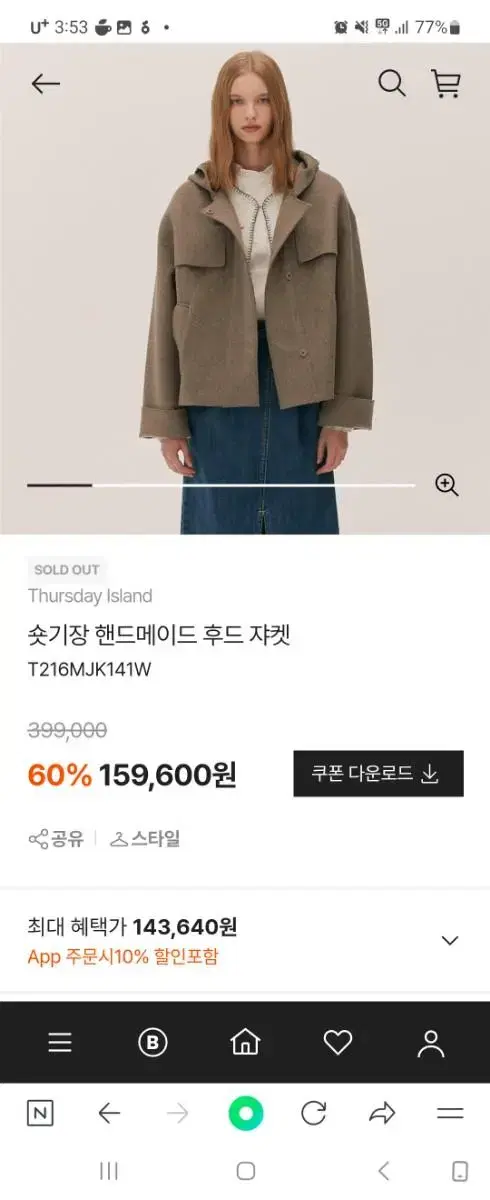Open the shopping cart
The height and width of the screenshot is (1200, 490).
[x=446, y=83]
